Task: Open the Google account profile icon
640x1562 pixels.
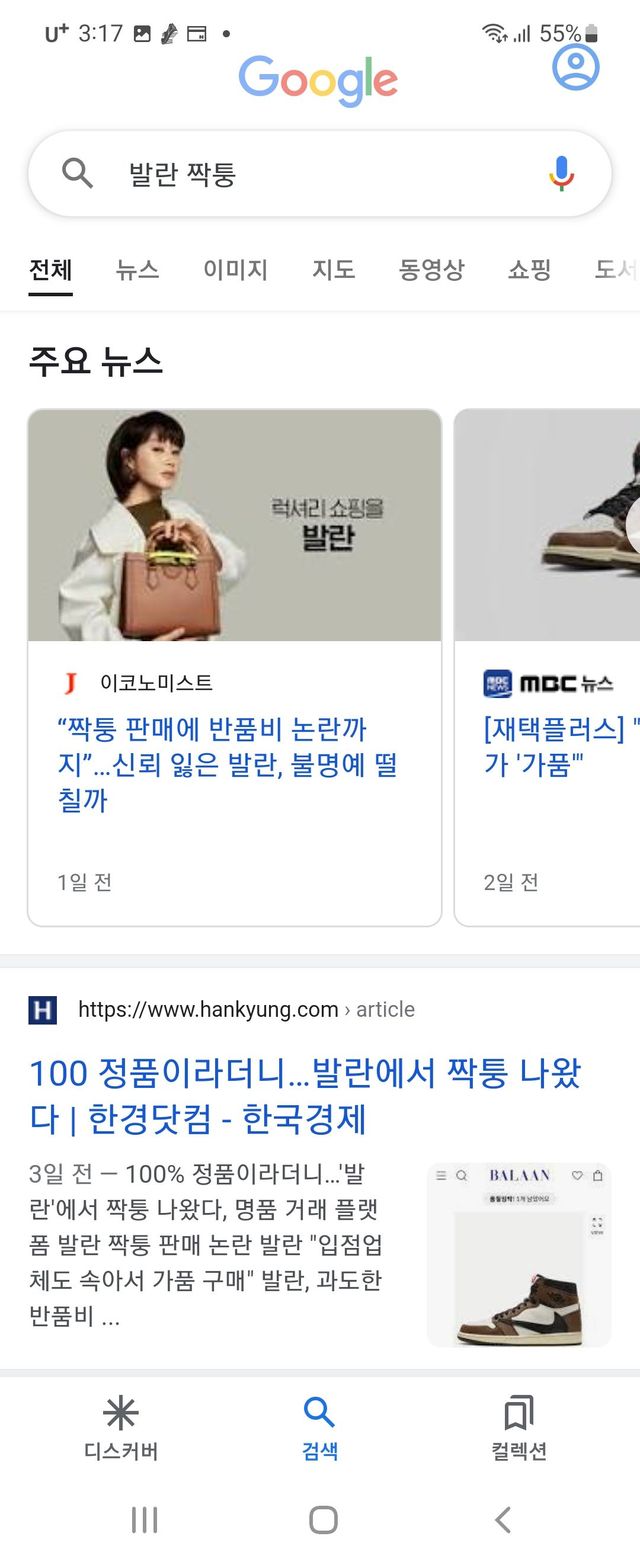Action: pos(576,66)
